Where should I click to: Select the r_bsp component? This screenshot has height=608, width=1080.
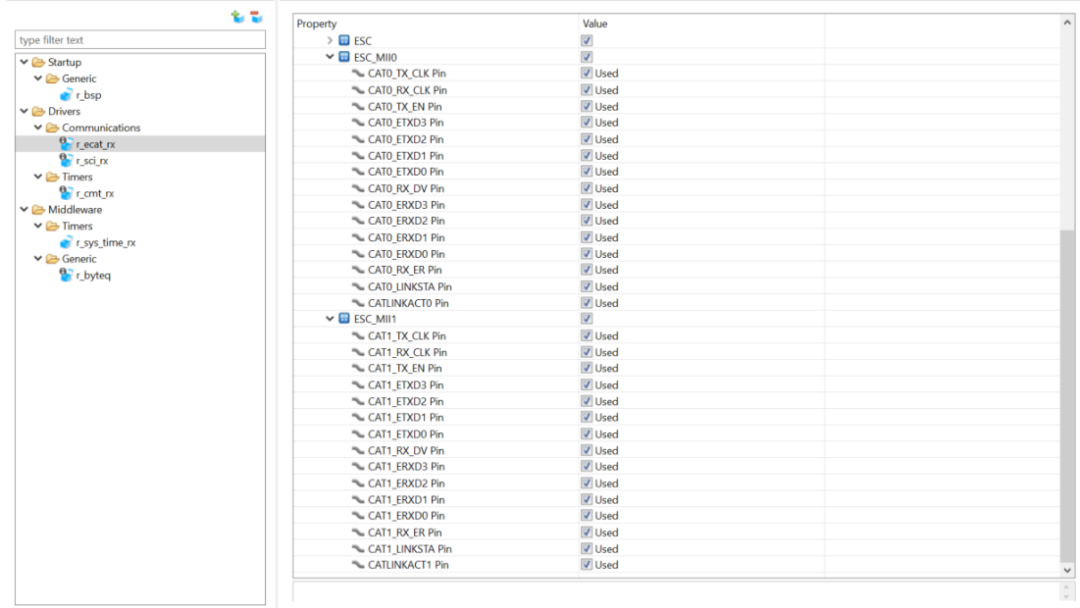tap(88, 95)
